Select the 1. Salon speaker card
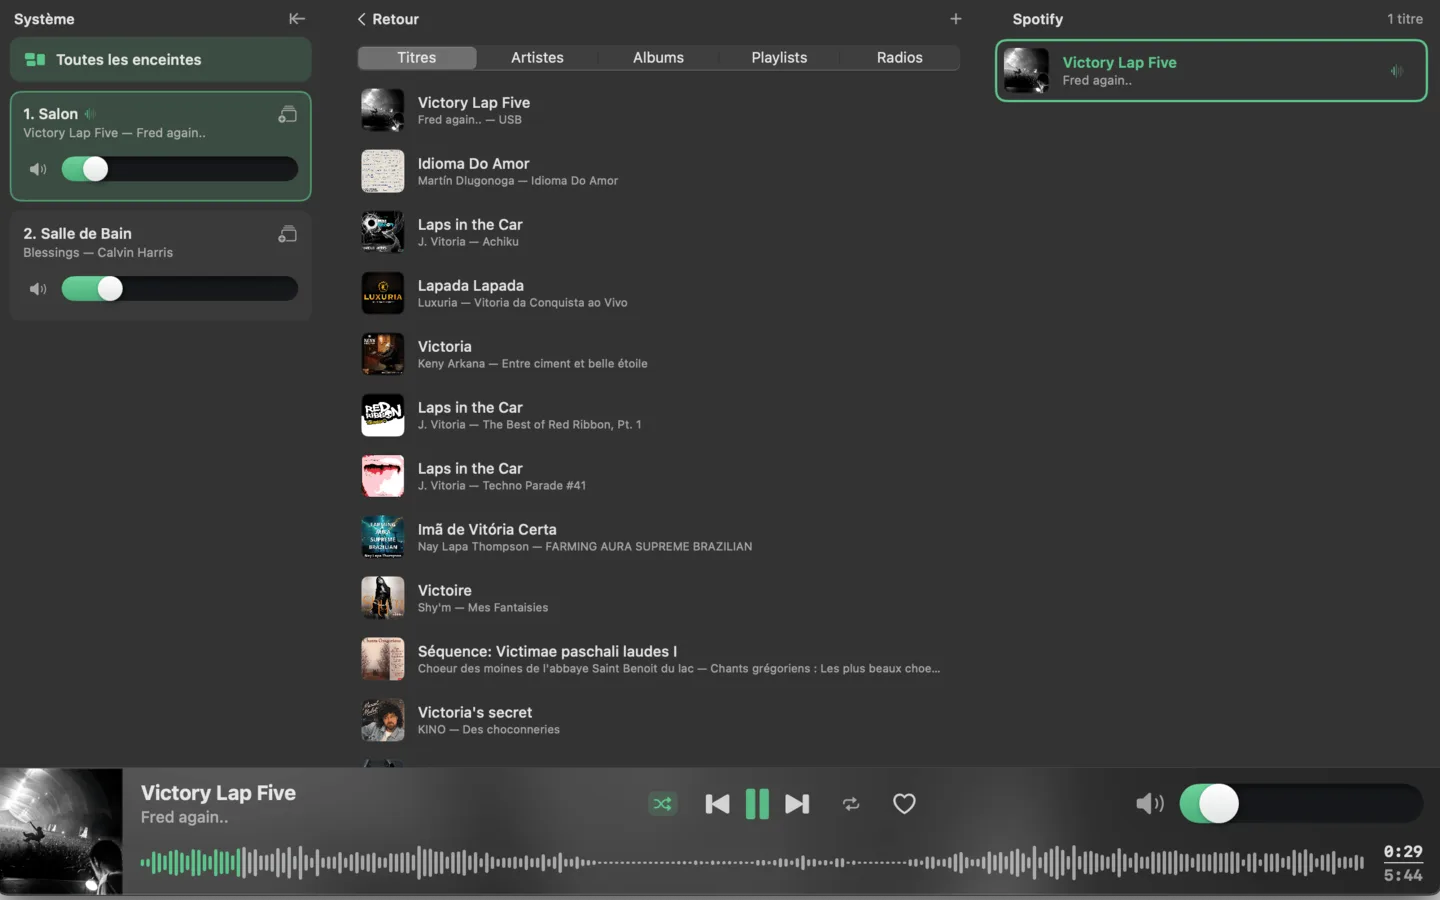This screenshot has width=1440, height=900. pos(161,147)
